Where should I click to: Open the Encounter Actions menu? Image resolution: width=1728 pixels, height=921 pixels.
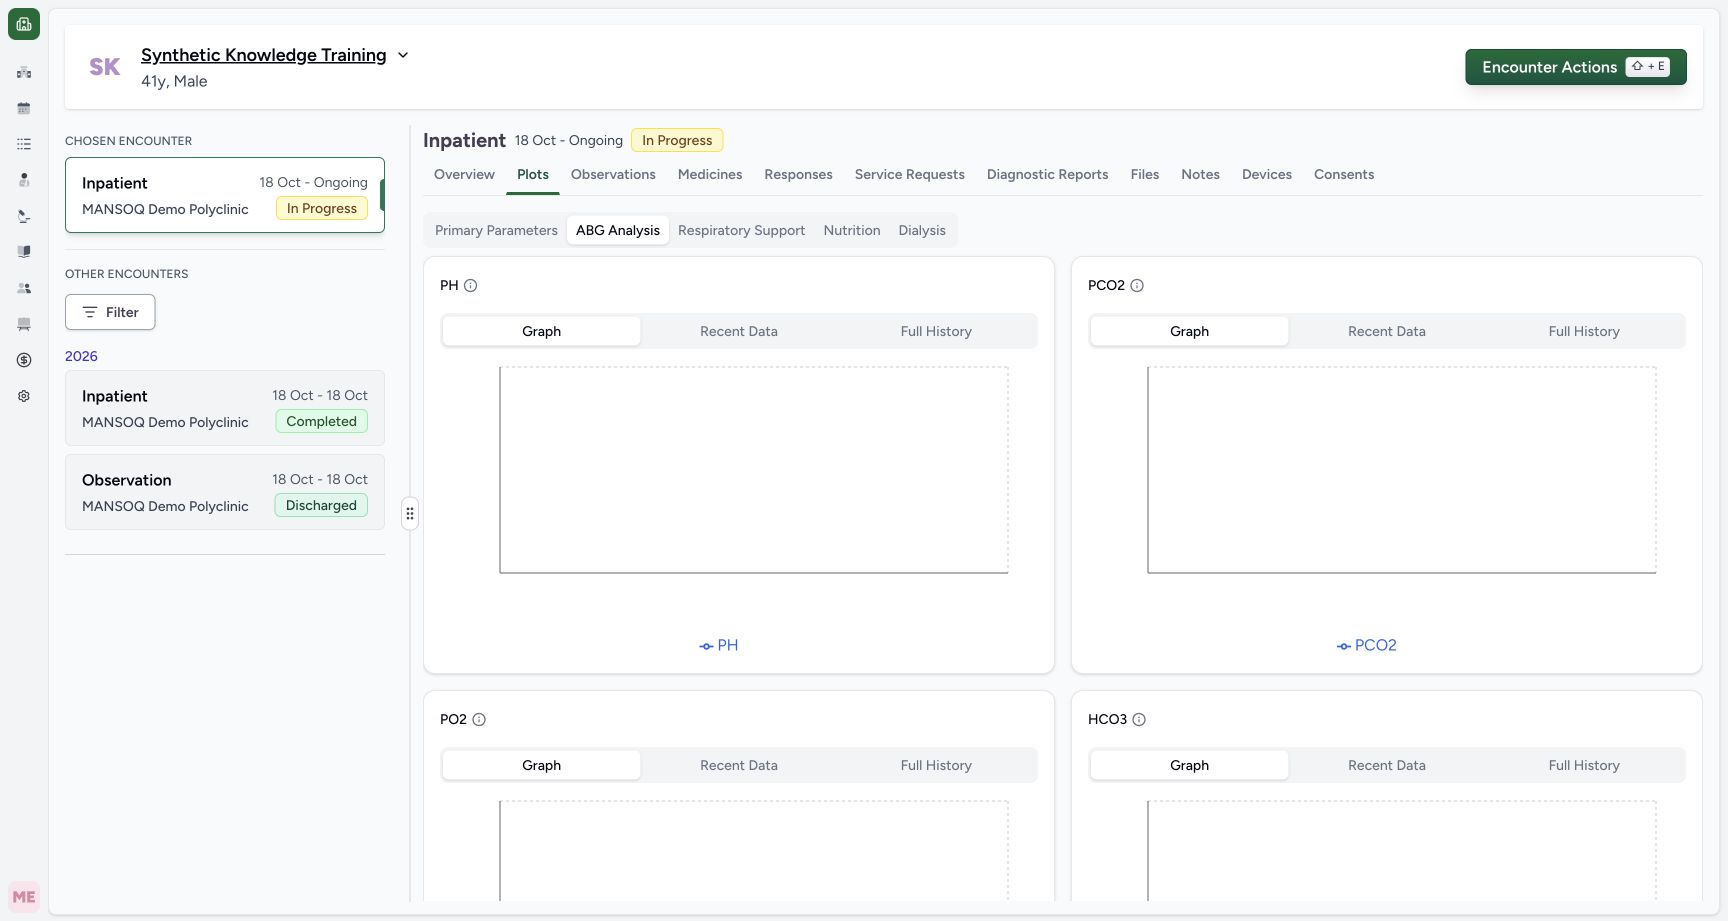click(x=1576, y=67)
